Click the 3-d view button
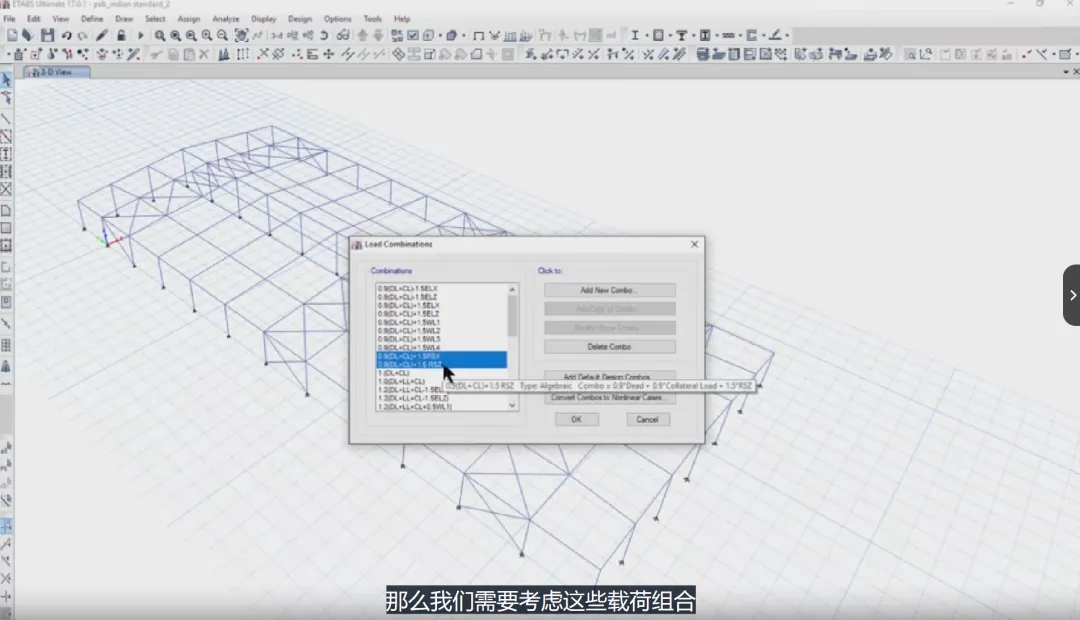 tap(276, 35)
